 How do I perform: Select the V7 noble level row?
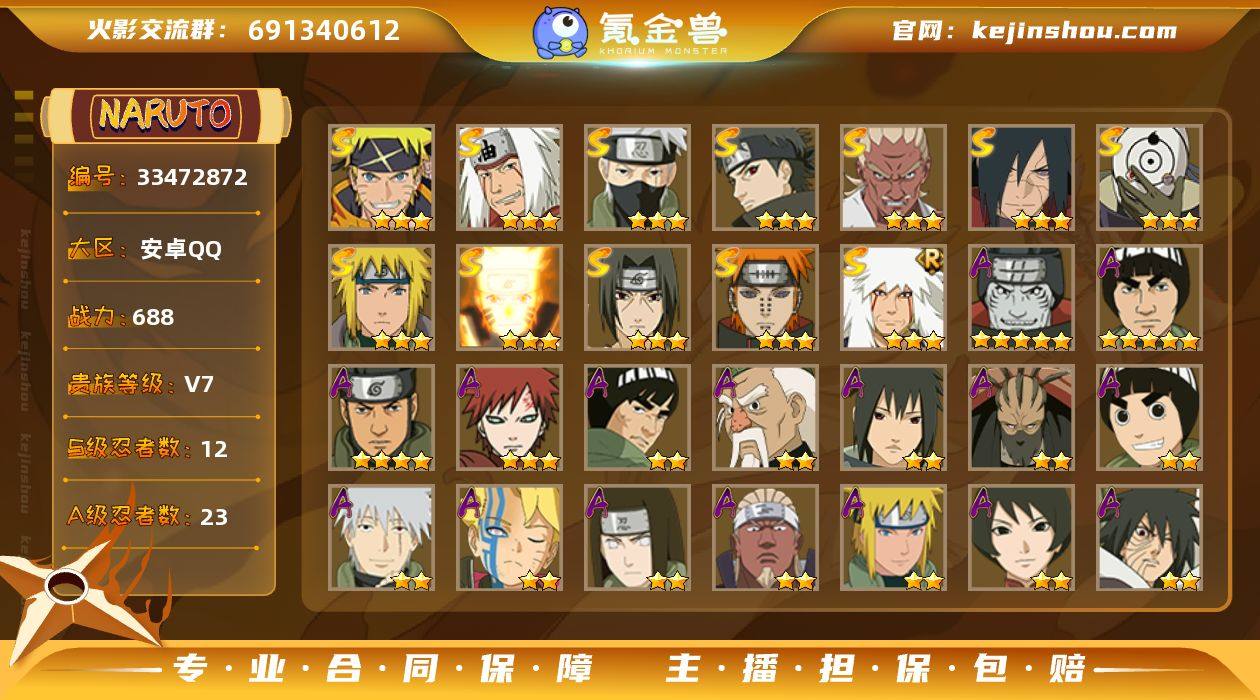pos(162,384)
